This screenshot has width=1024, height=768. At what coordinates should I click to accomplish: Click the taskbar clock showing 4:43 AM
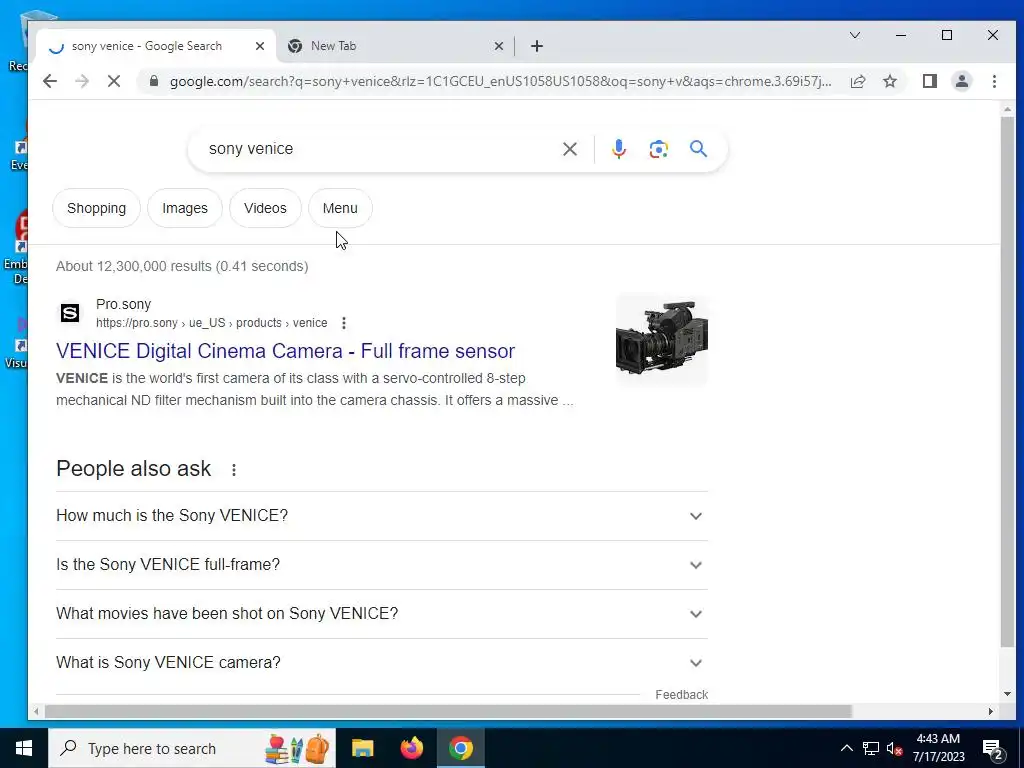(938, 748)
